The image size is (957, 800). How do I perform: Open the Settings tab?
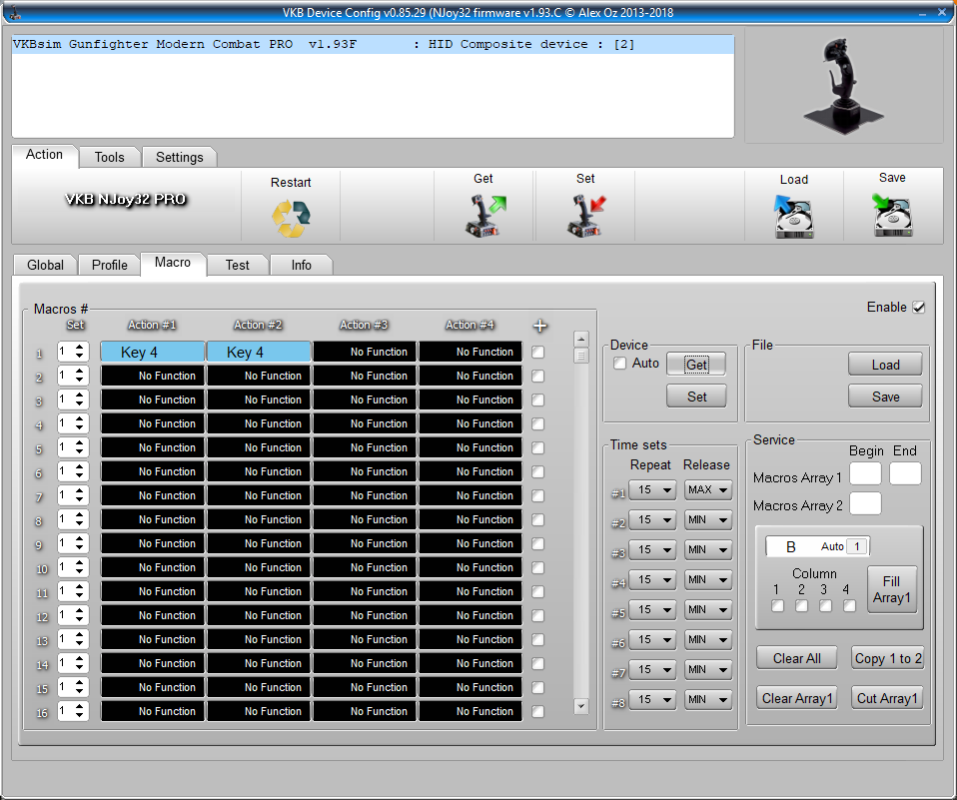179,157
